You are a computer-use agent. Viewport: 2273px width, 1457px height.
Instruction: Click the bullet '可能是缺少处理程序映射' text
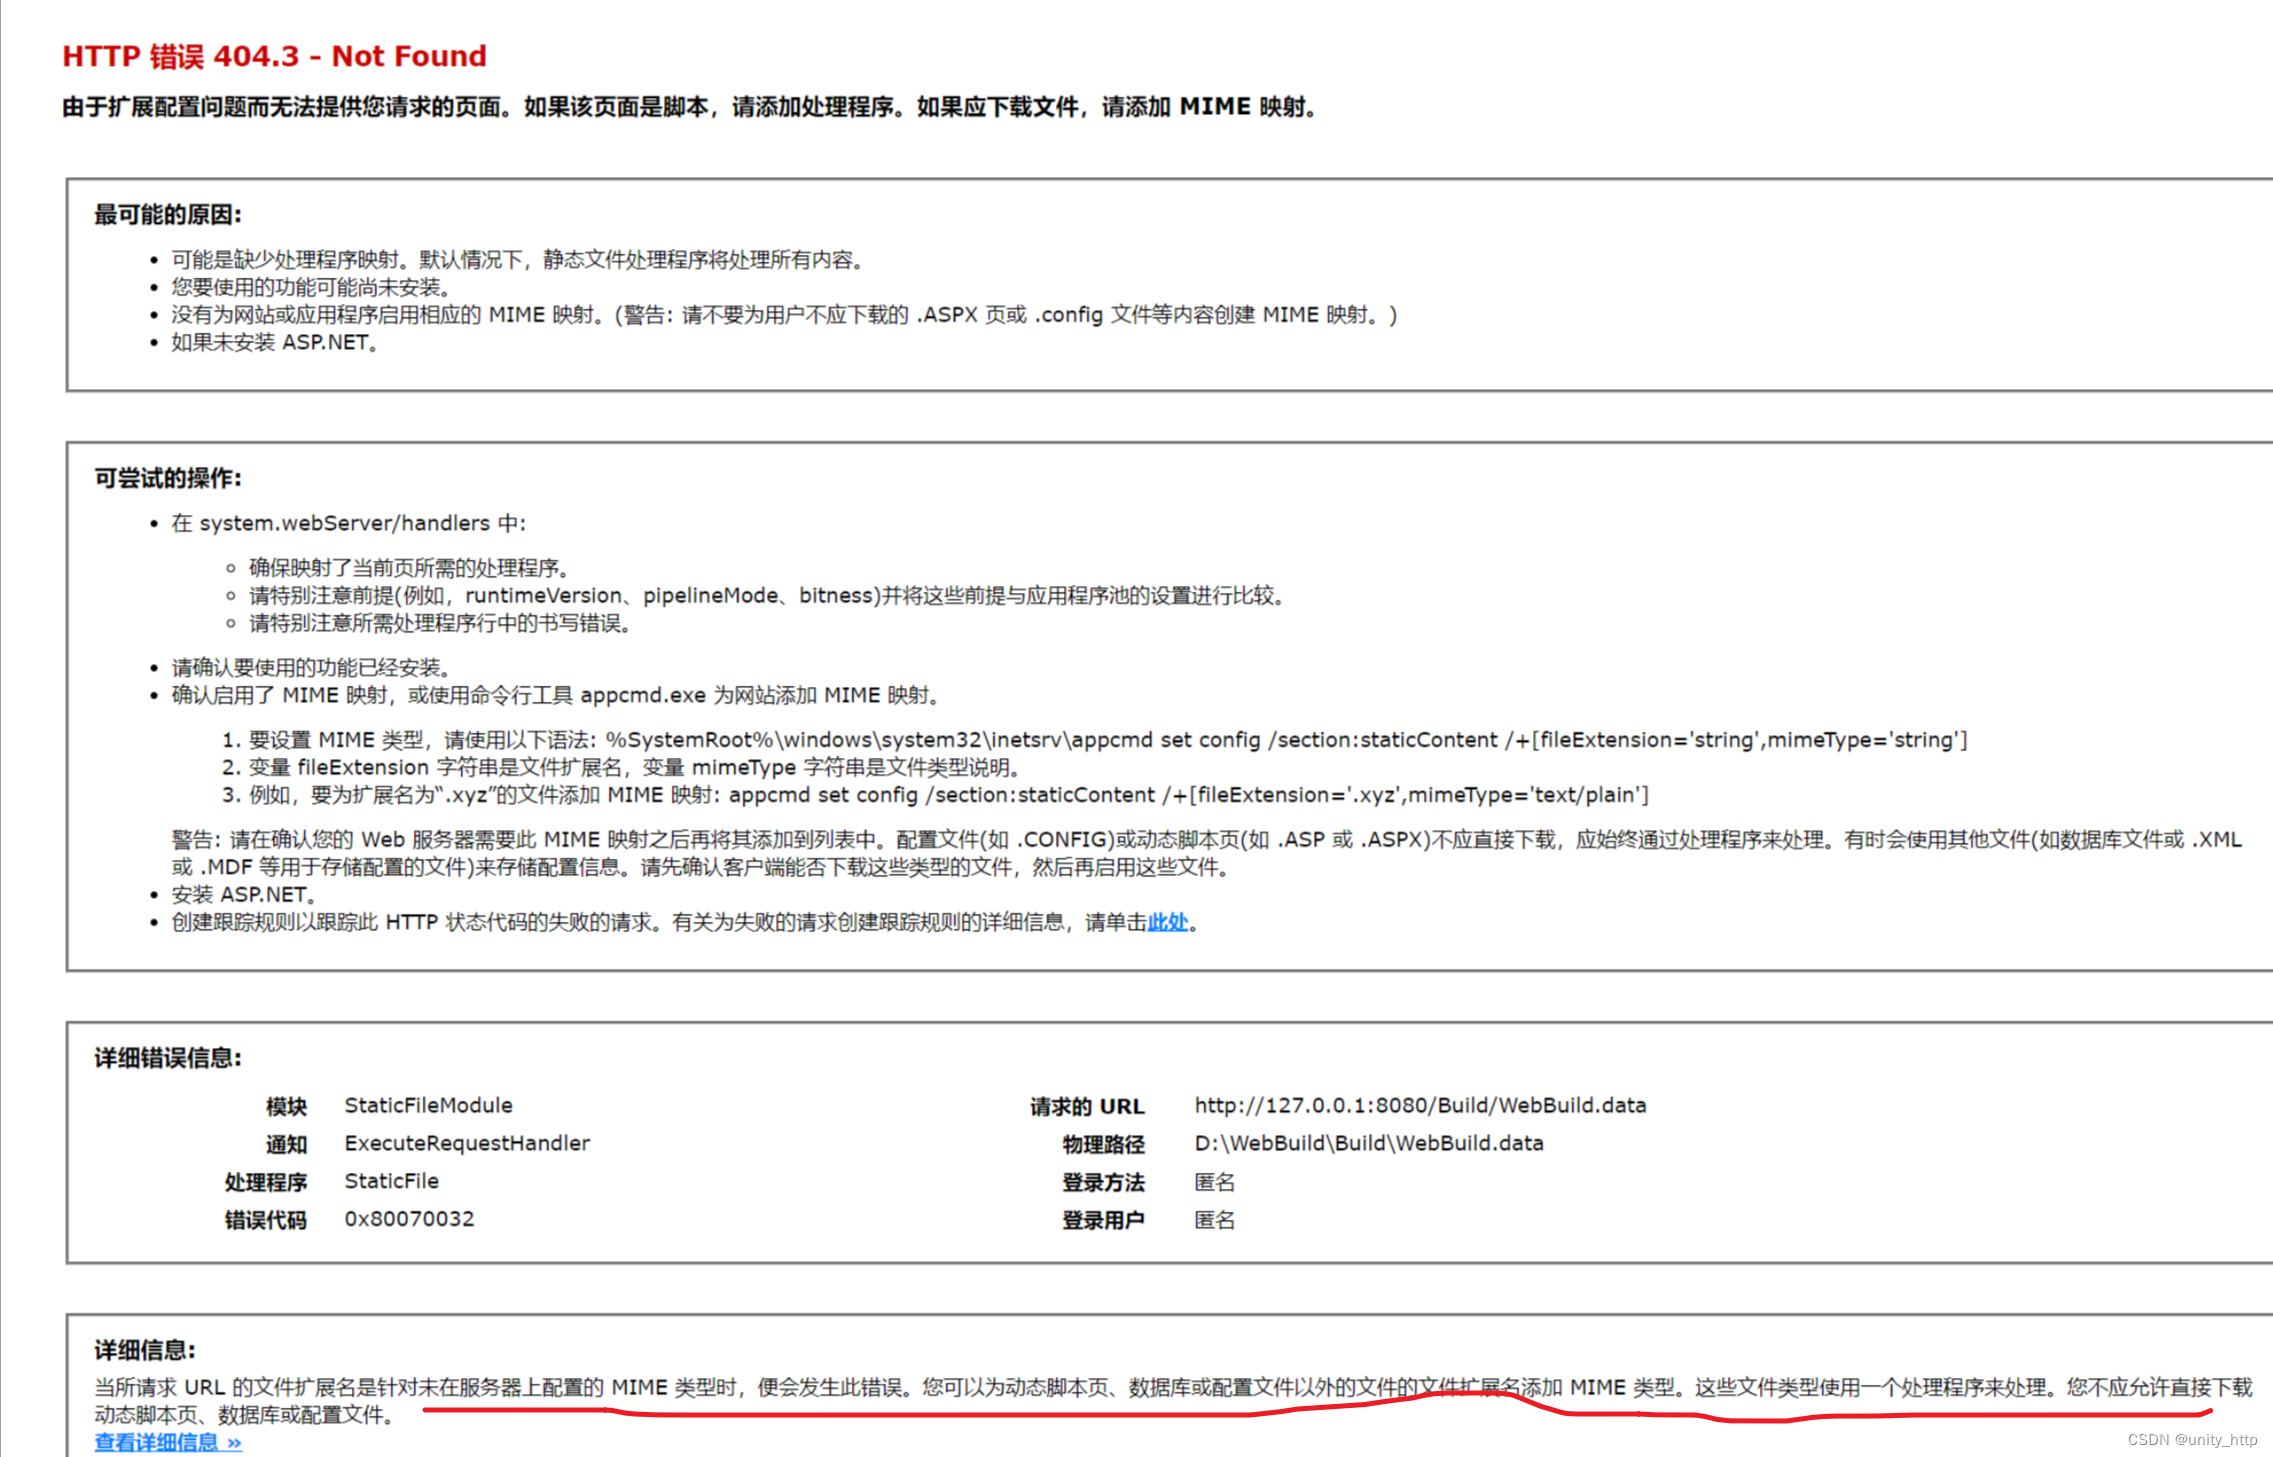517,260
